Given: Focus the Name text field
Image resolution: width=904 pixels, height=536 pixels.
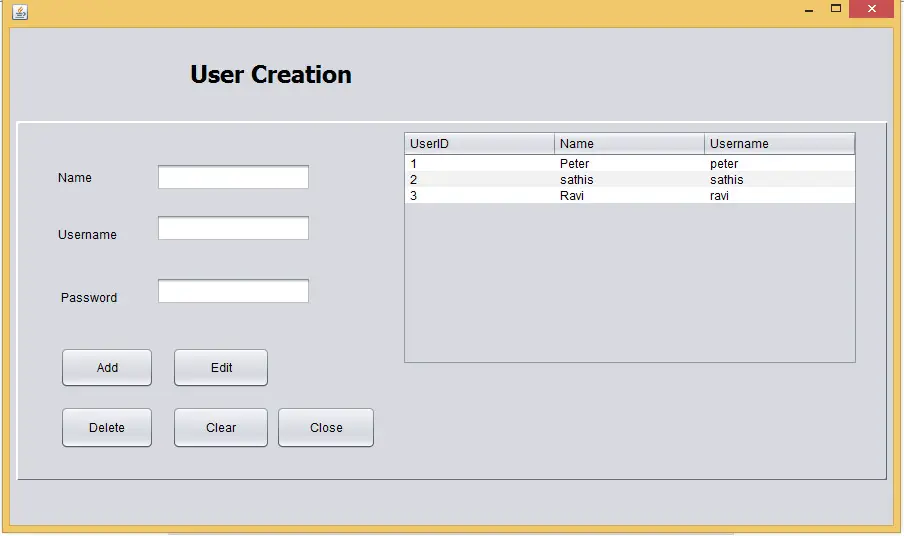Looking at the screenshot, I should pyautogui.click(x=233, y=177).
